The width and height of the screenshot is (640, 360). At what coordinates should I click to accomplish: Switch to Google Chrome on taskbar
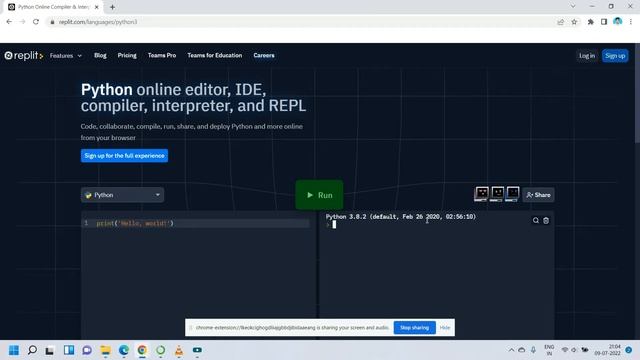[142, 350]
